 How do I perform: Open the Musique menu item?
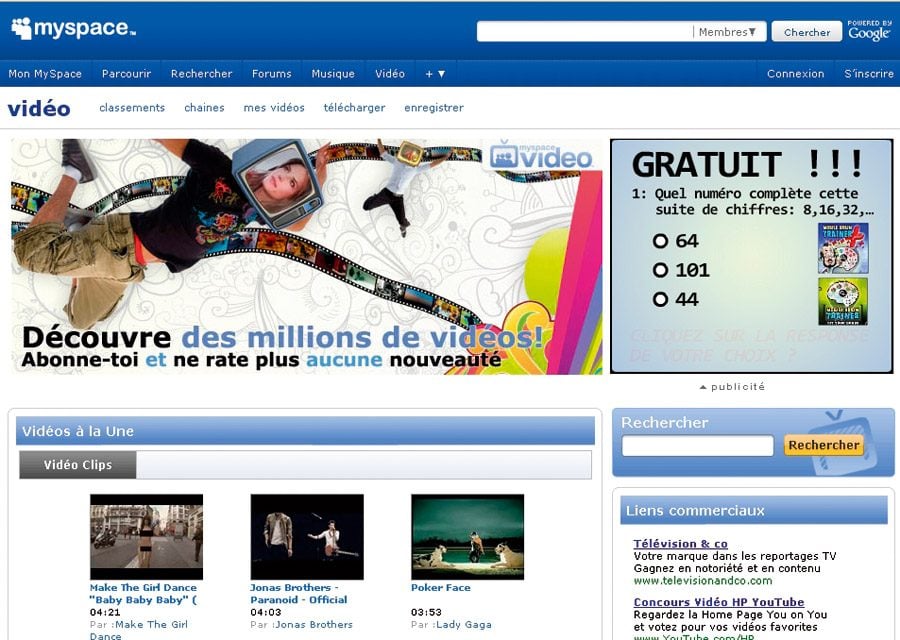coord(333,74)
